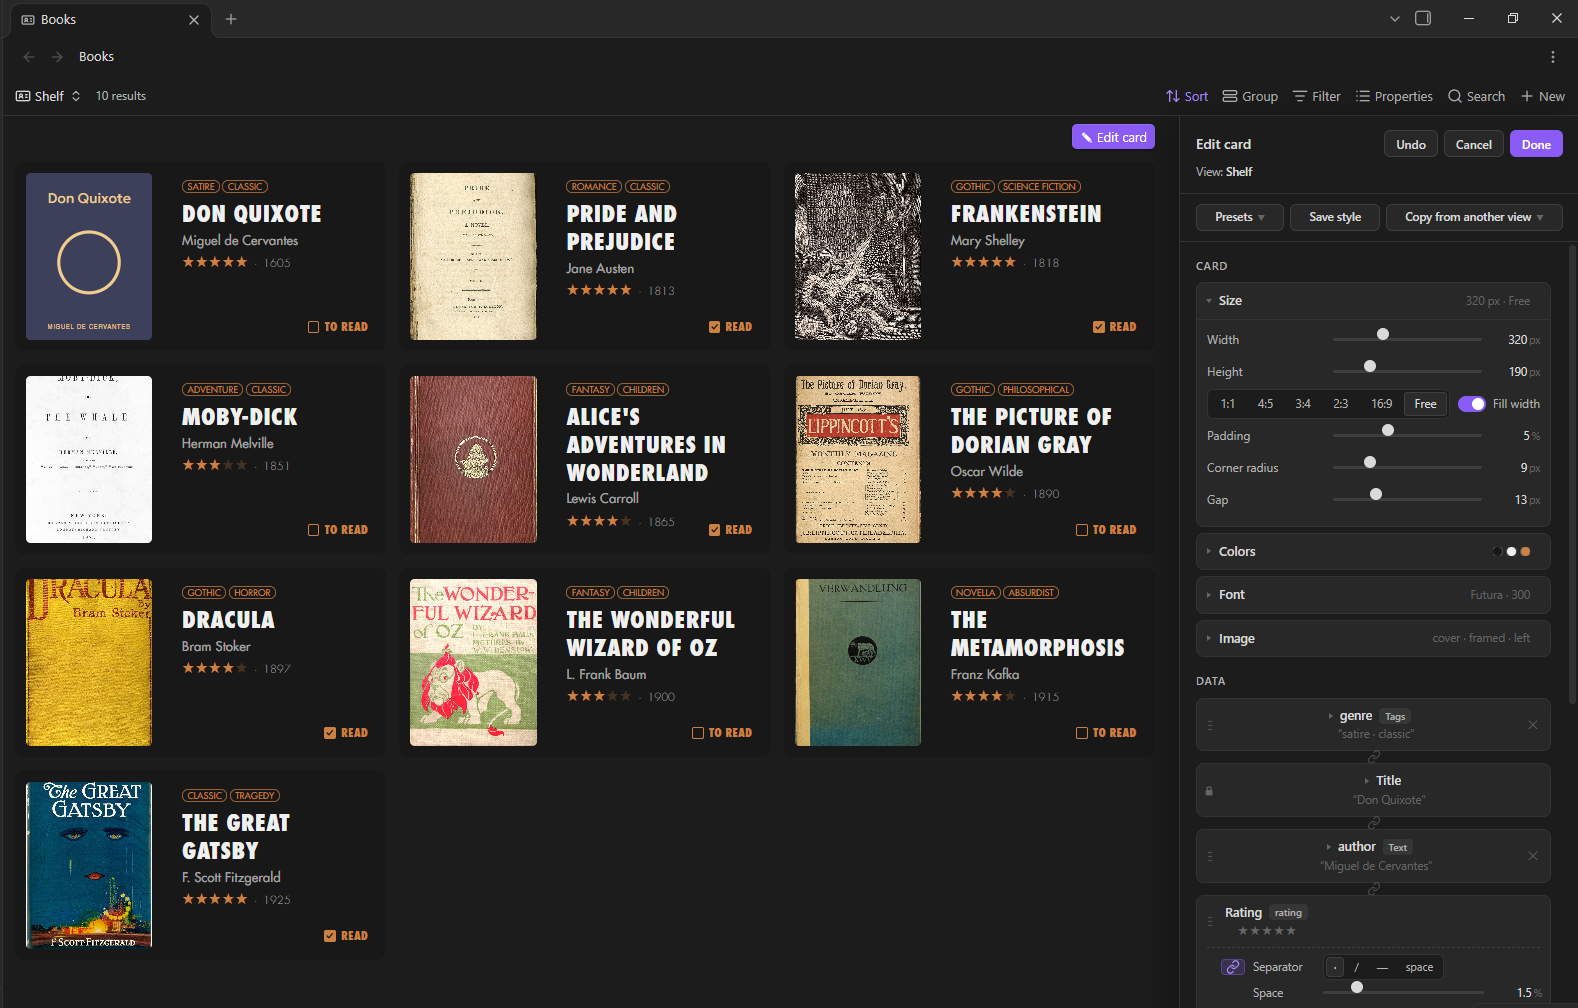Open the Properties list icon
This screenshot has height=1008, width=1578.
click(x=1363, y=96)
